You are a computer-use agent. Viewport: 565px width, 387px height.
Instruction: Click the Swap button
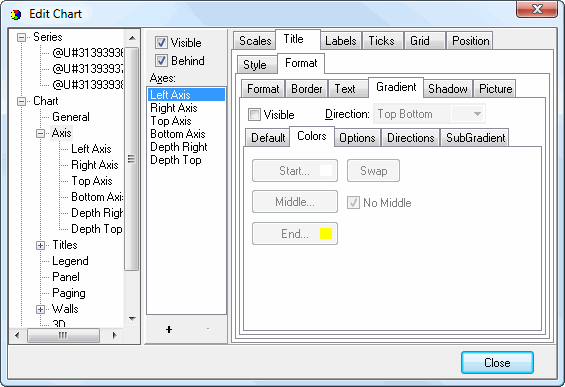click(373, 170)
